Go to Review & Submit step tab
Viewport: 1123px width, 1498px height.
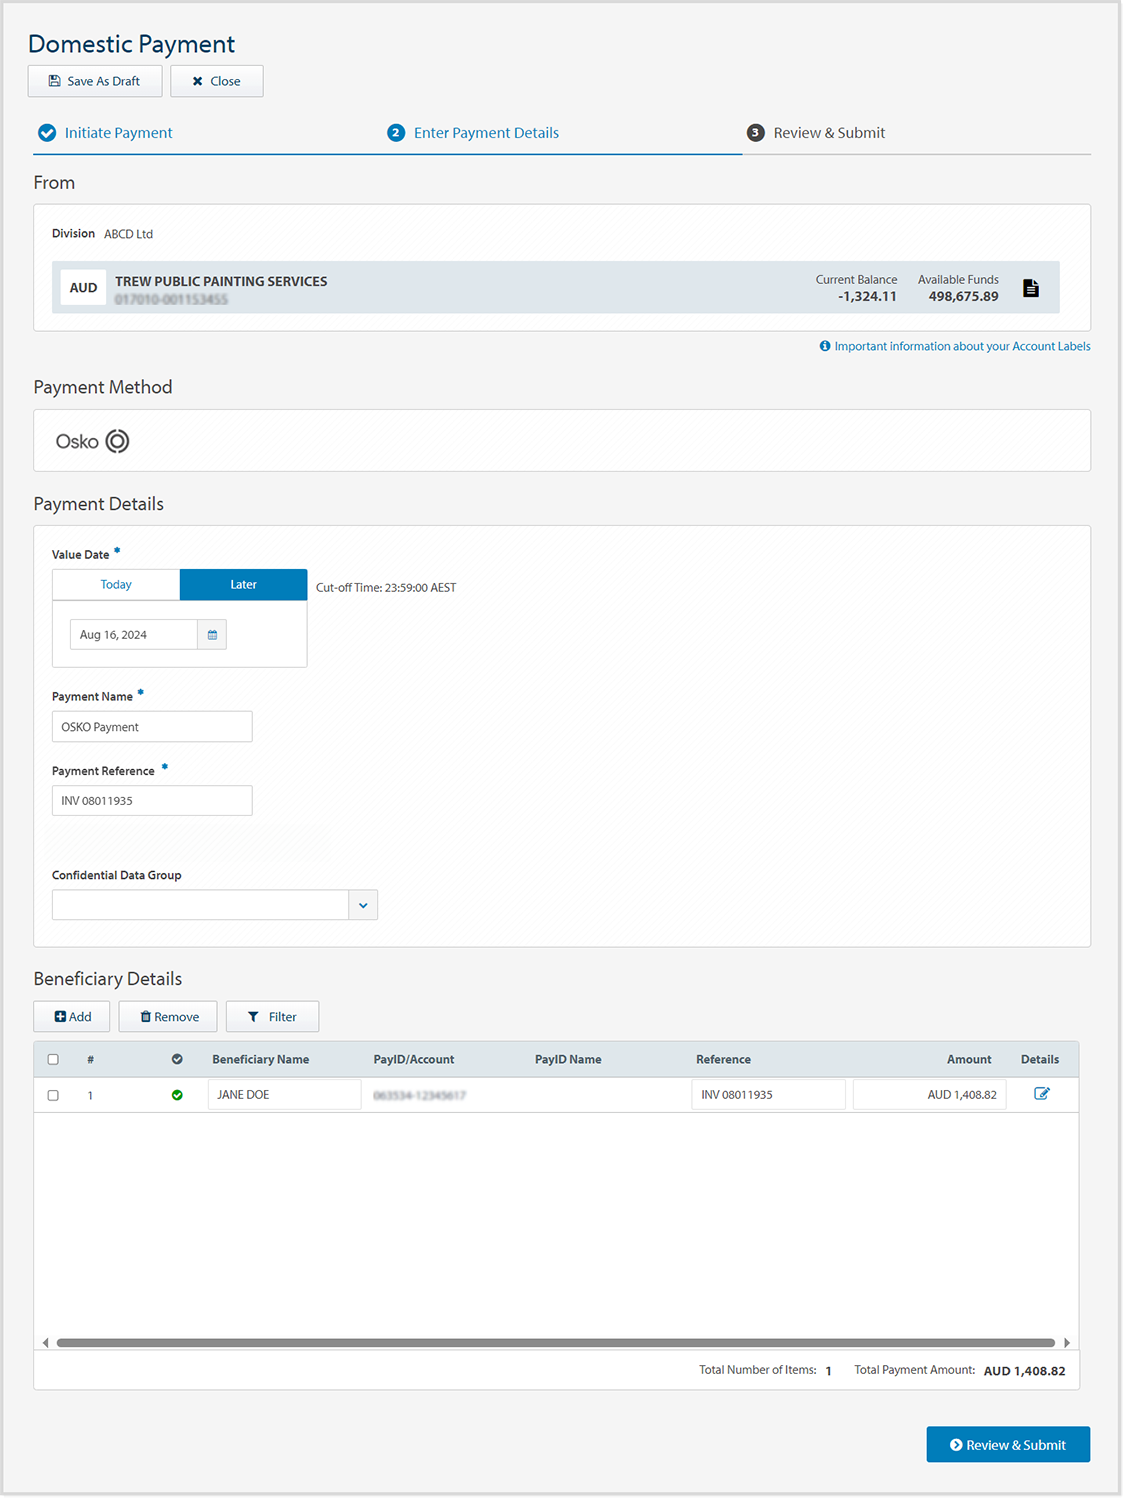click(828, 133)
